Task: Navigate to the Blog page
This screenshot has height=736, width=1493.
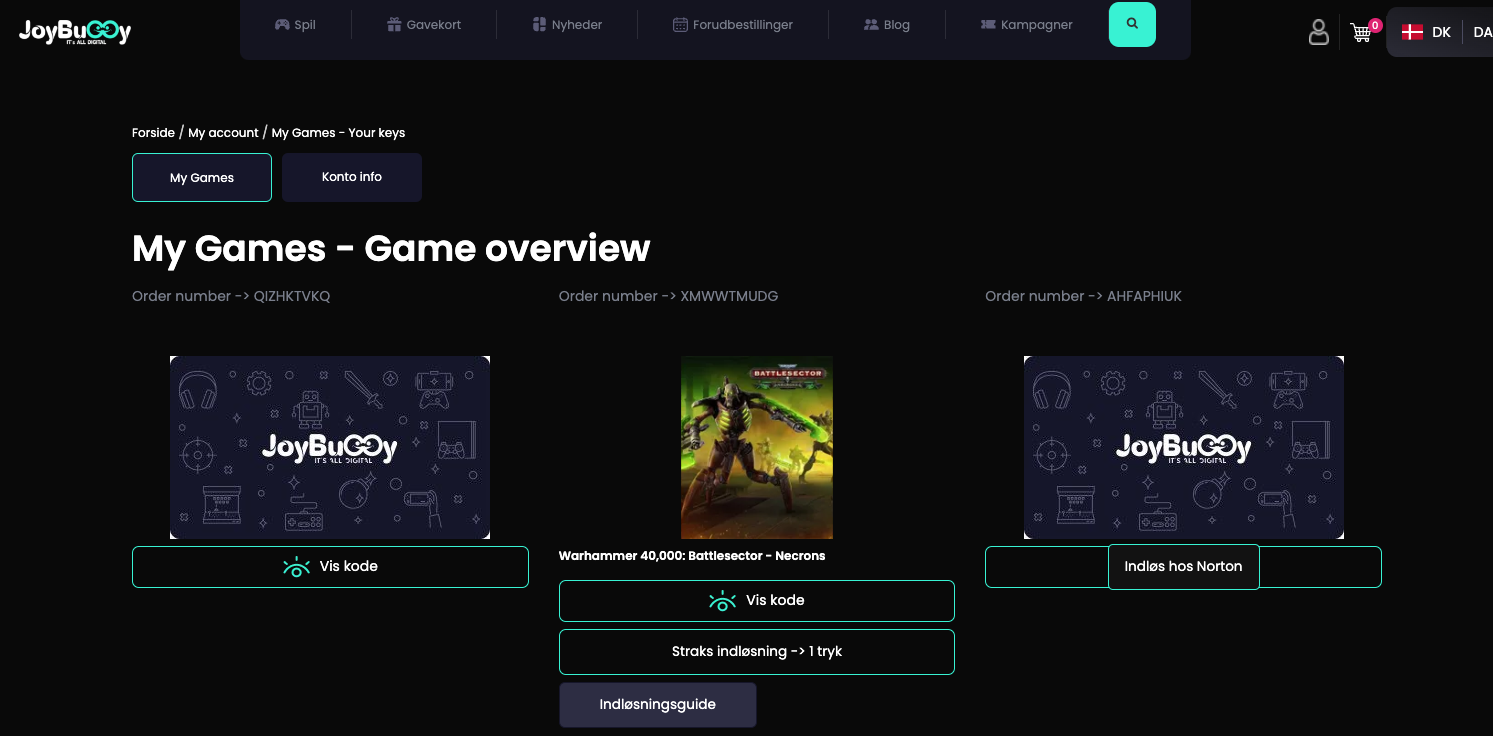Action: [x=887, y=25]
